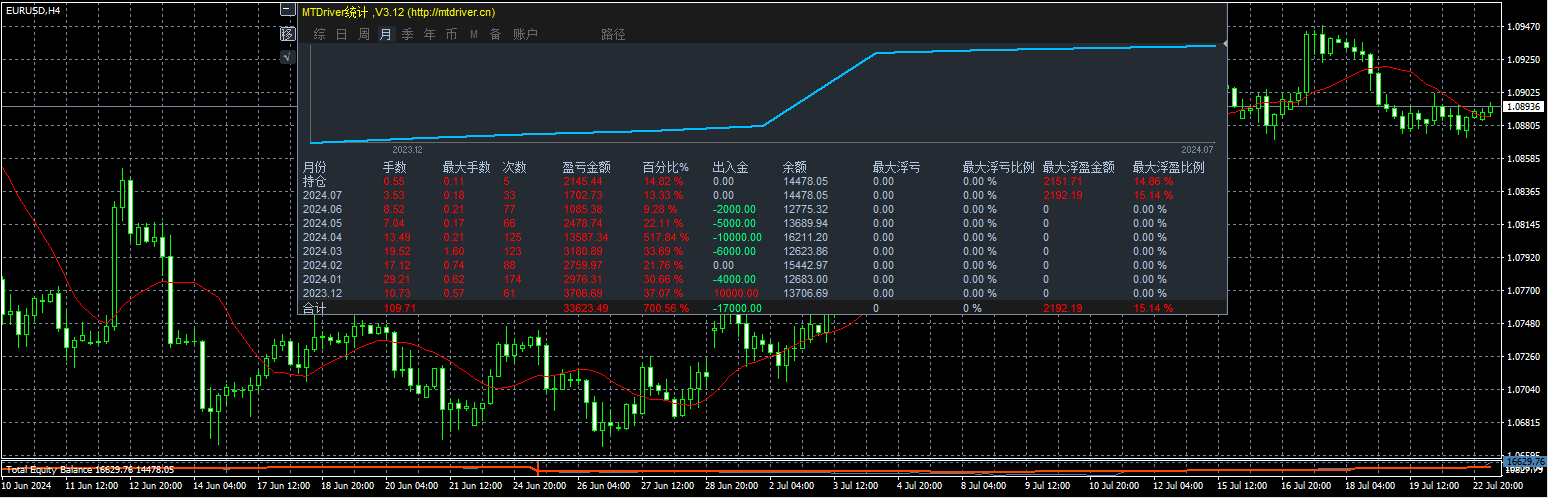Click the 2024.07 end date on equity curve
The height and width of the screenshot is (498, 1548).
1196,149
